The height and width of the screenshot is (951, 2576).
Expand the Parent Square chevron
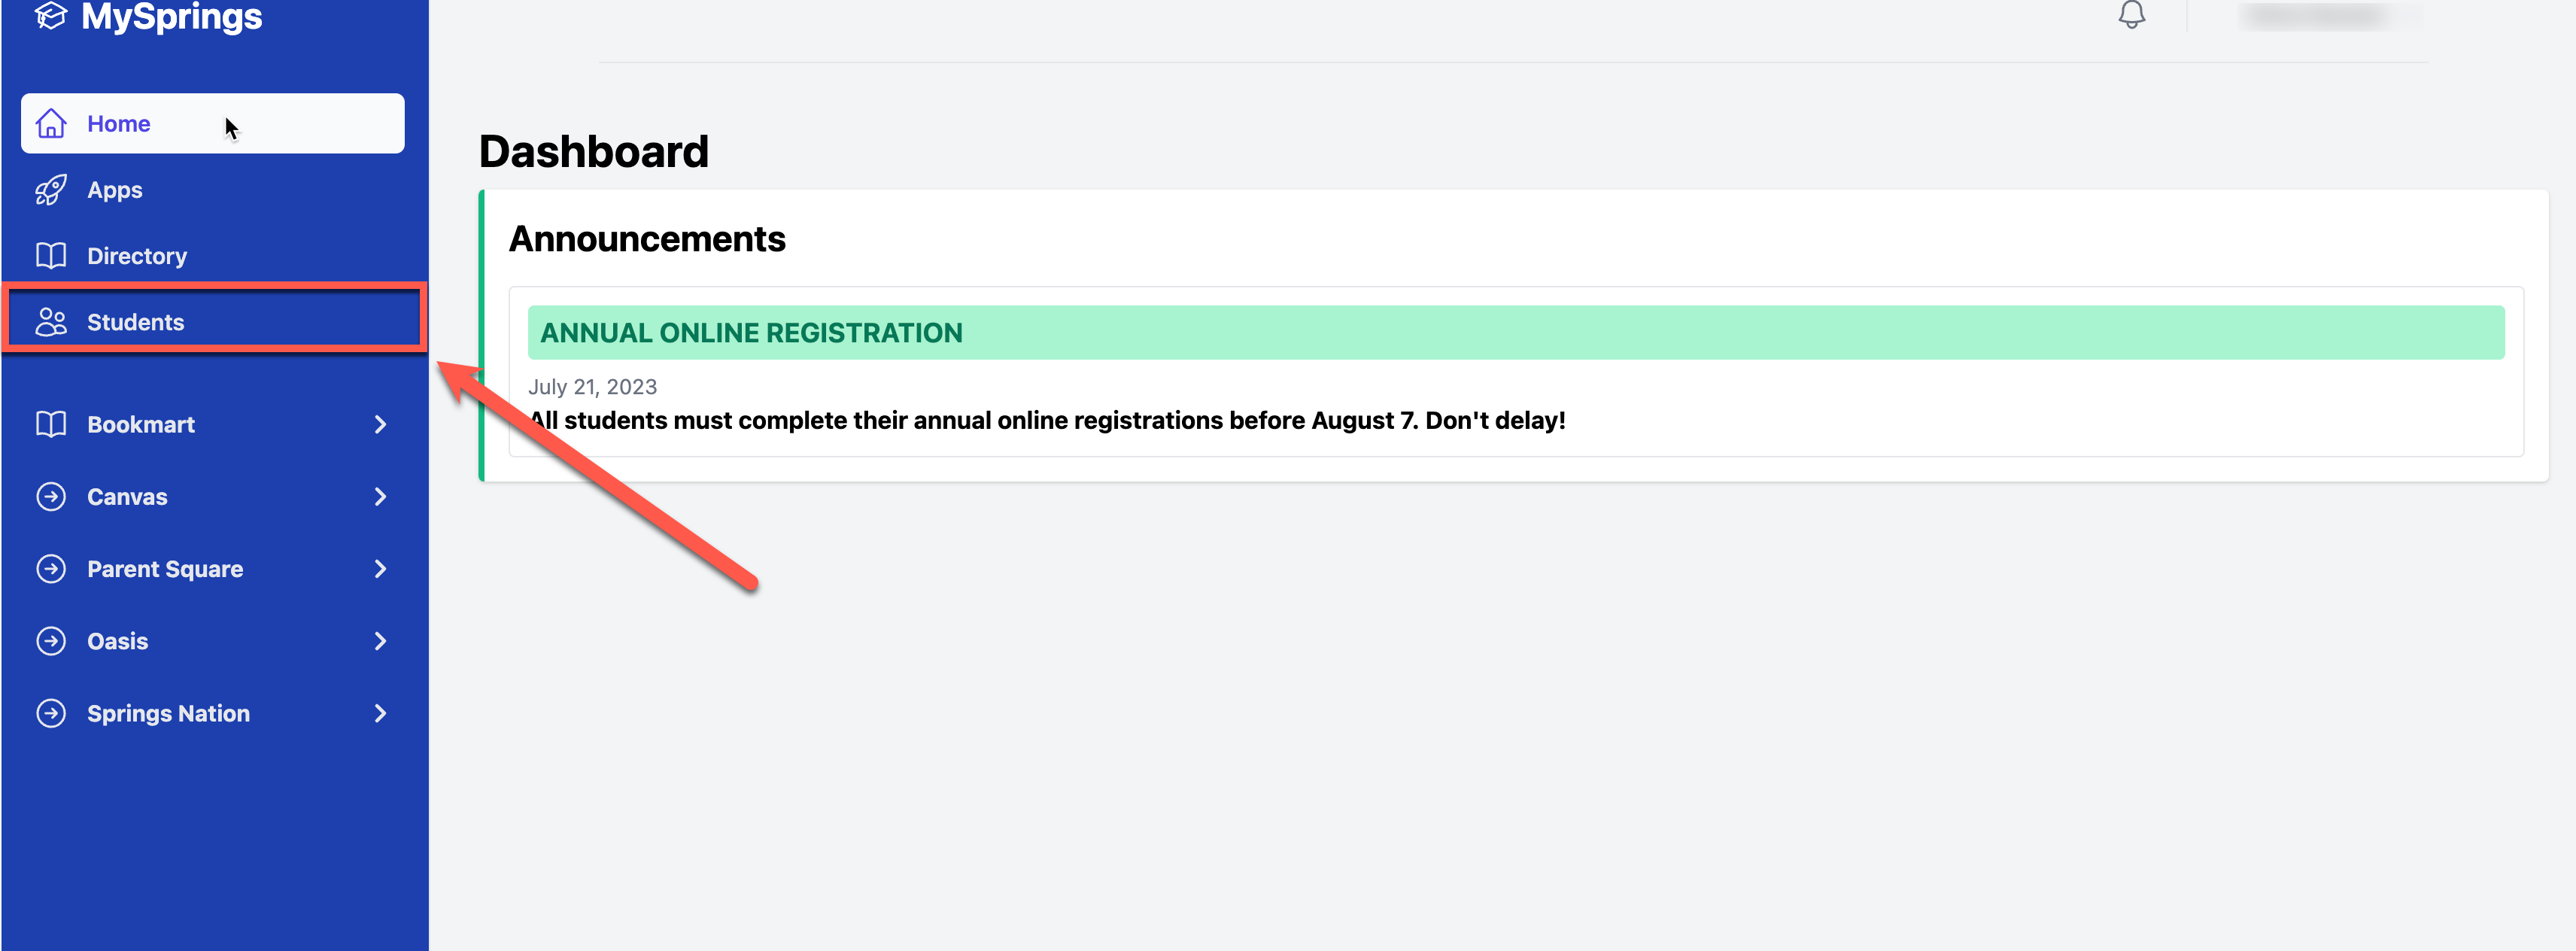[380, 569]
